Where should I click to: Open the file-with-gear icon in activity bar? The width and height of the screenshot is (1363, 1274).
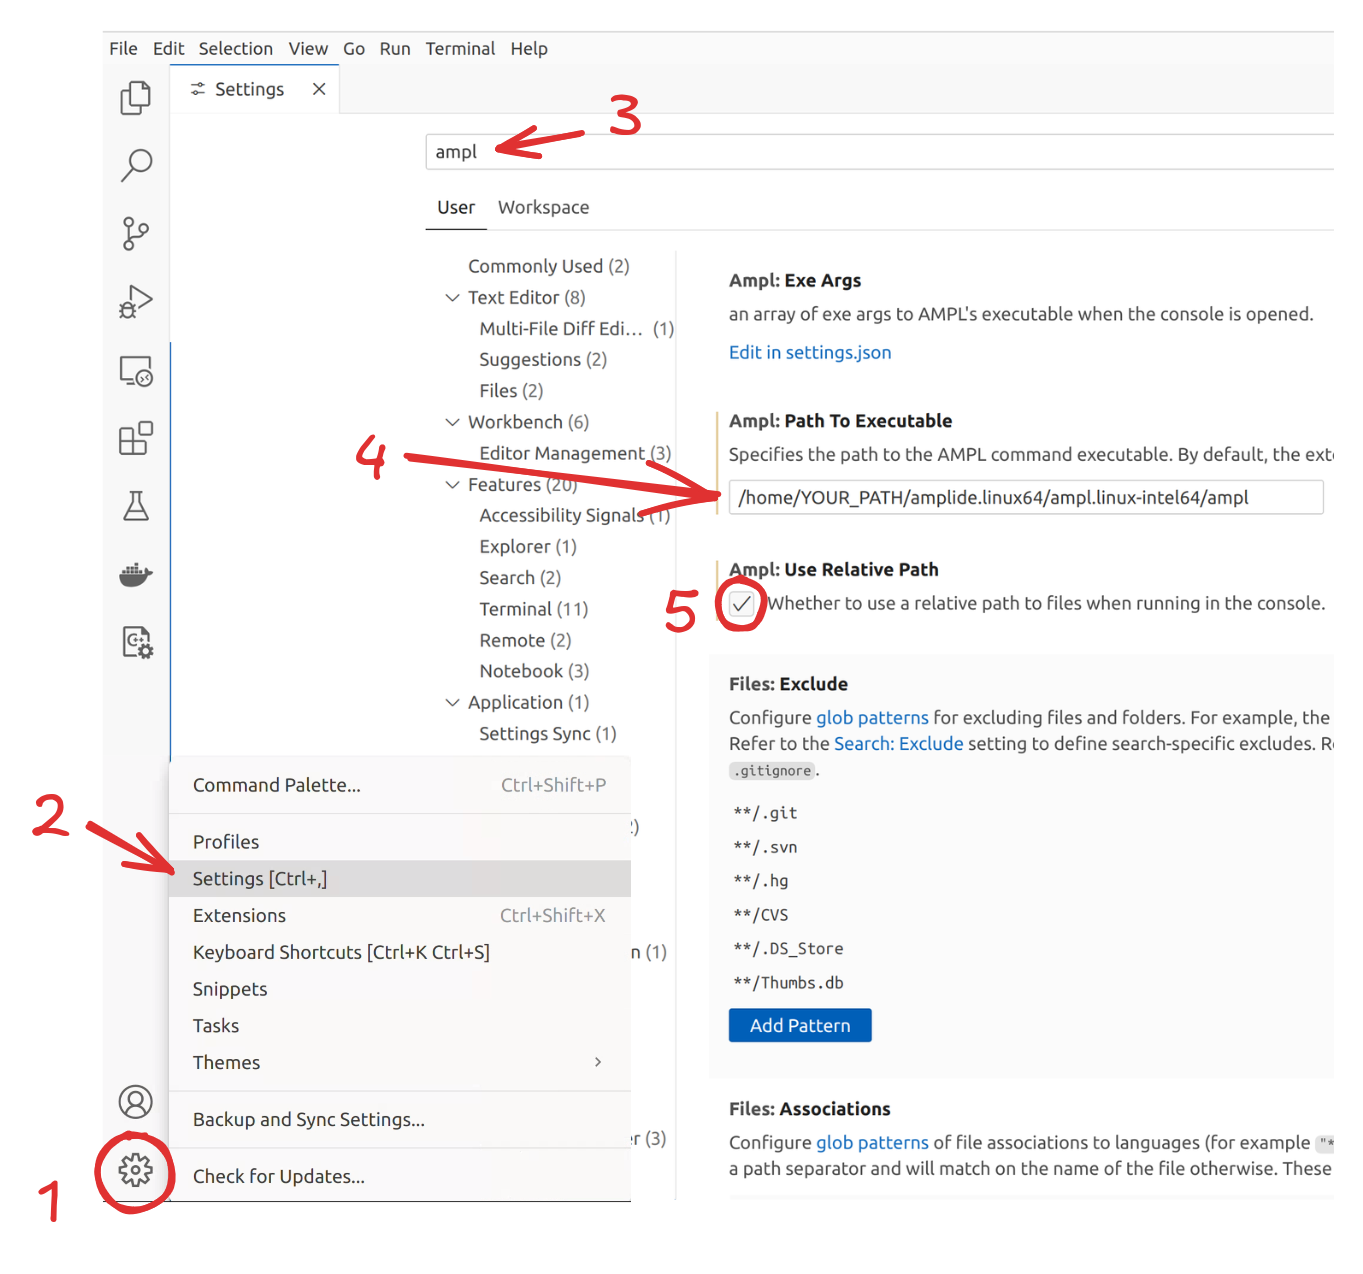click(137, 642)
